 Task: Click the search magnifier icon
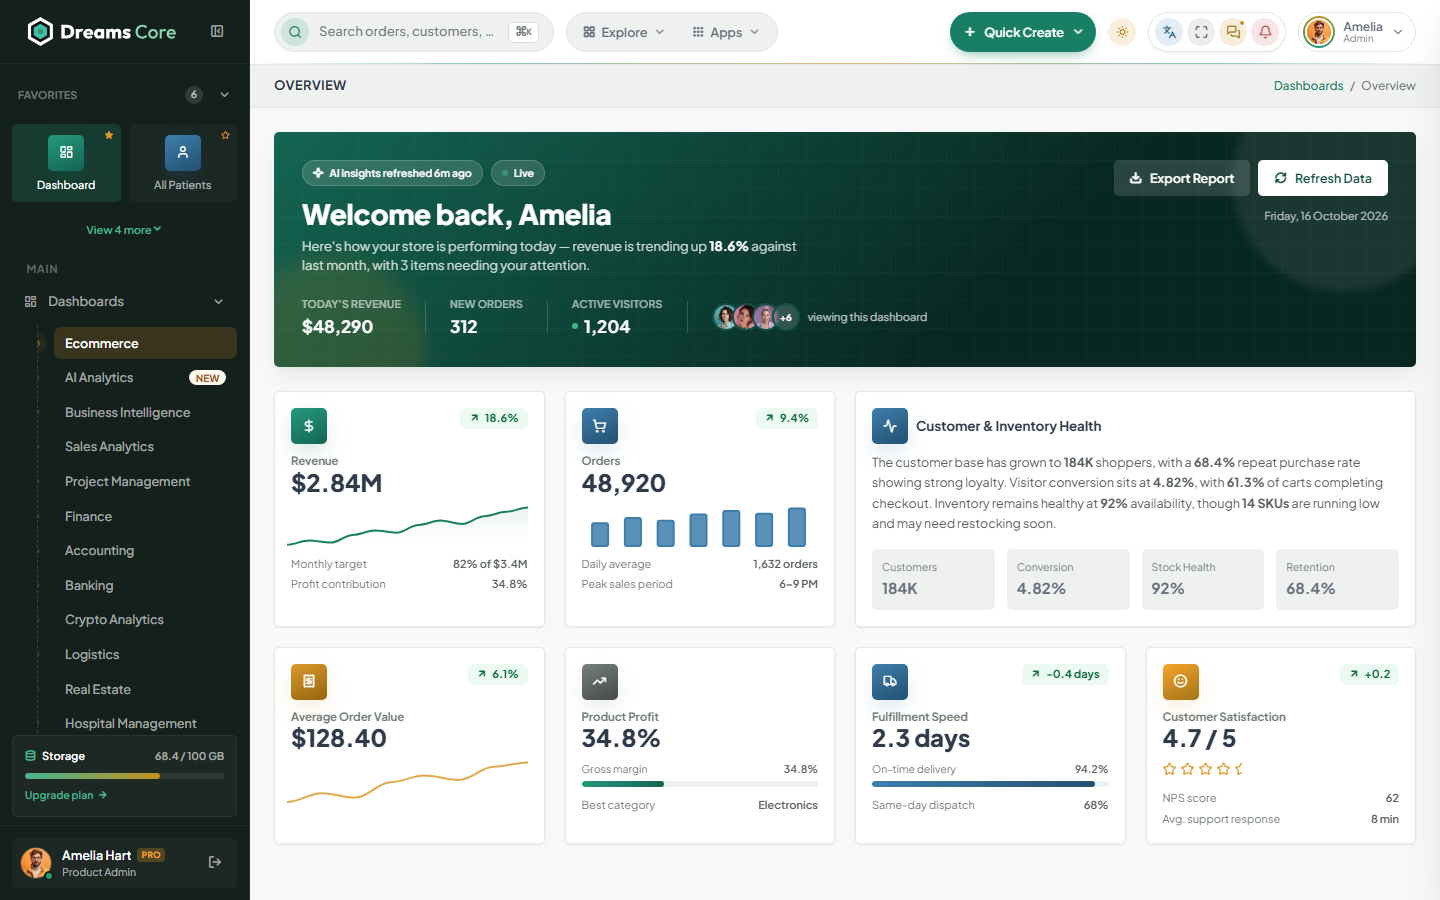(x=295, y=32)
